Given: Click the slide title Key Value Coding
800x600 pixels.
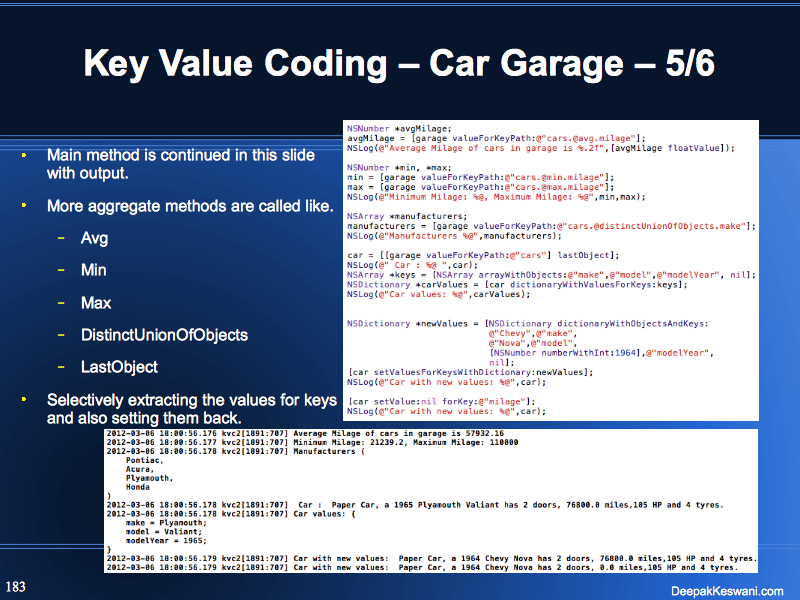Looking at the screenshot, I should [399, 64].
